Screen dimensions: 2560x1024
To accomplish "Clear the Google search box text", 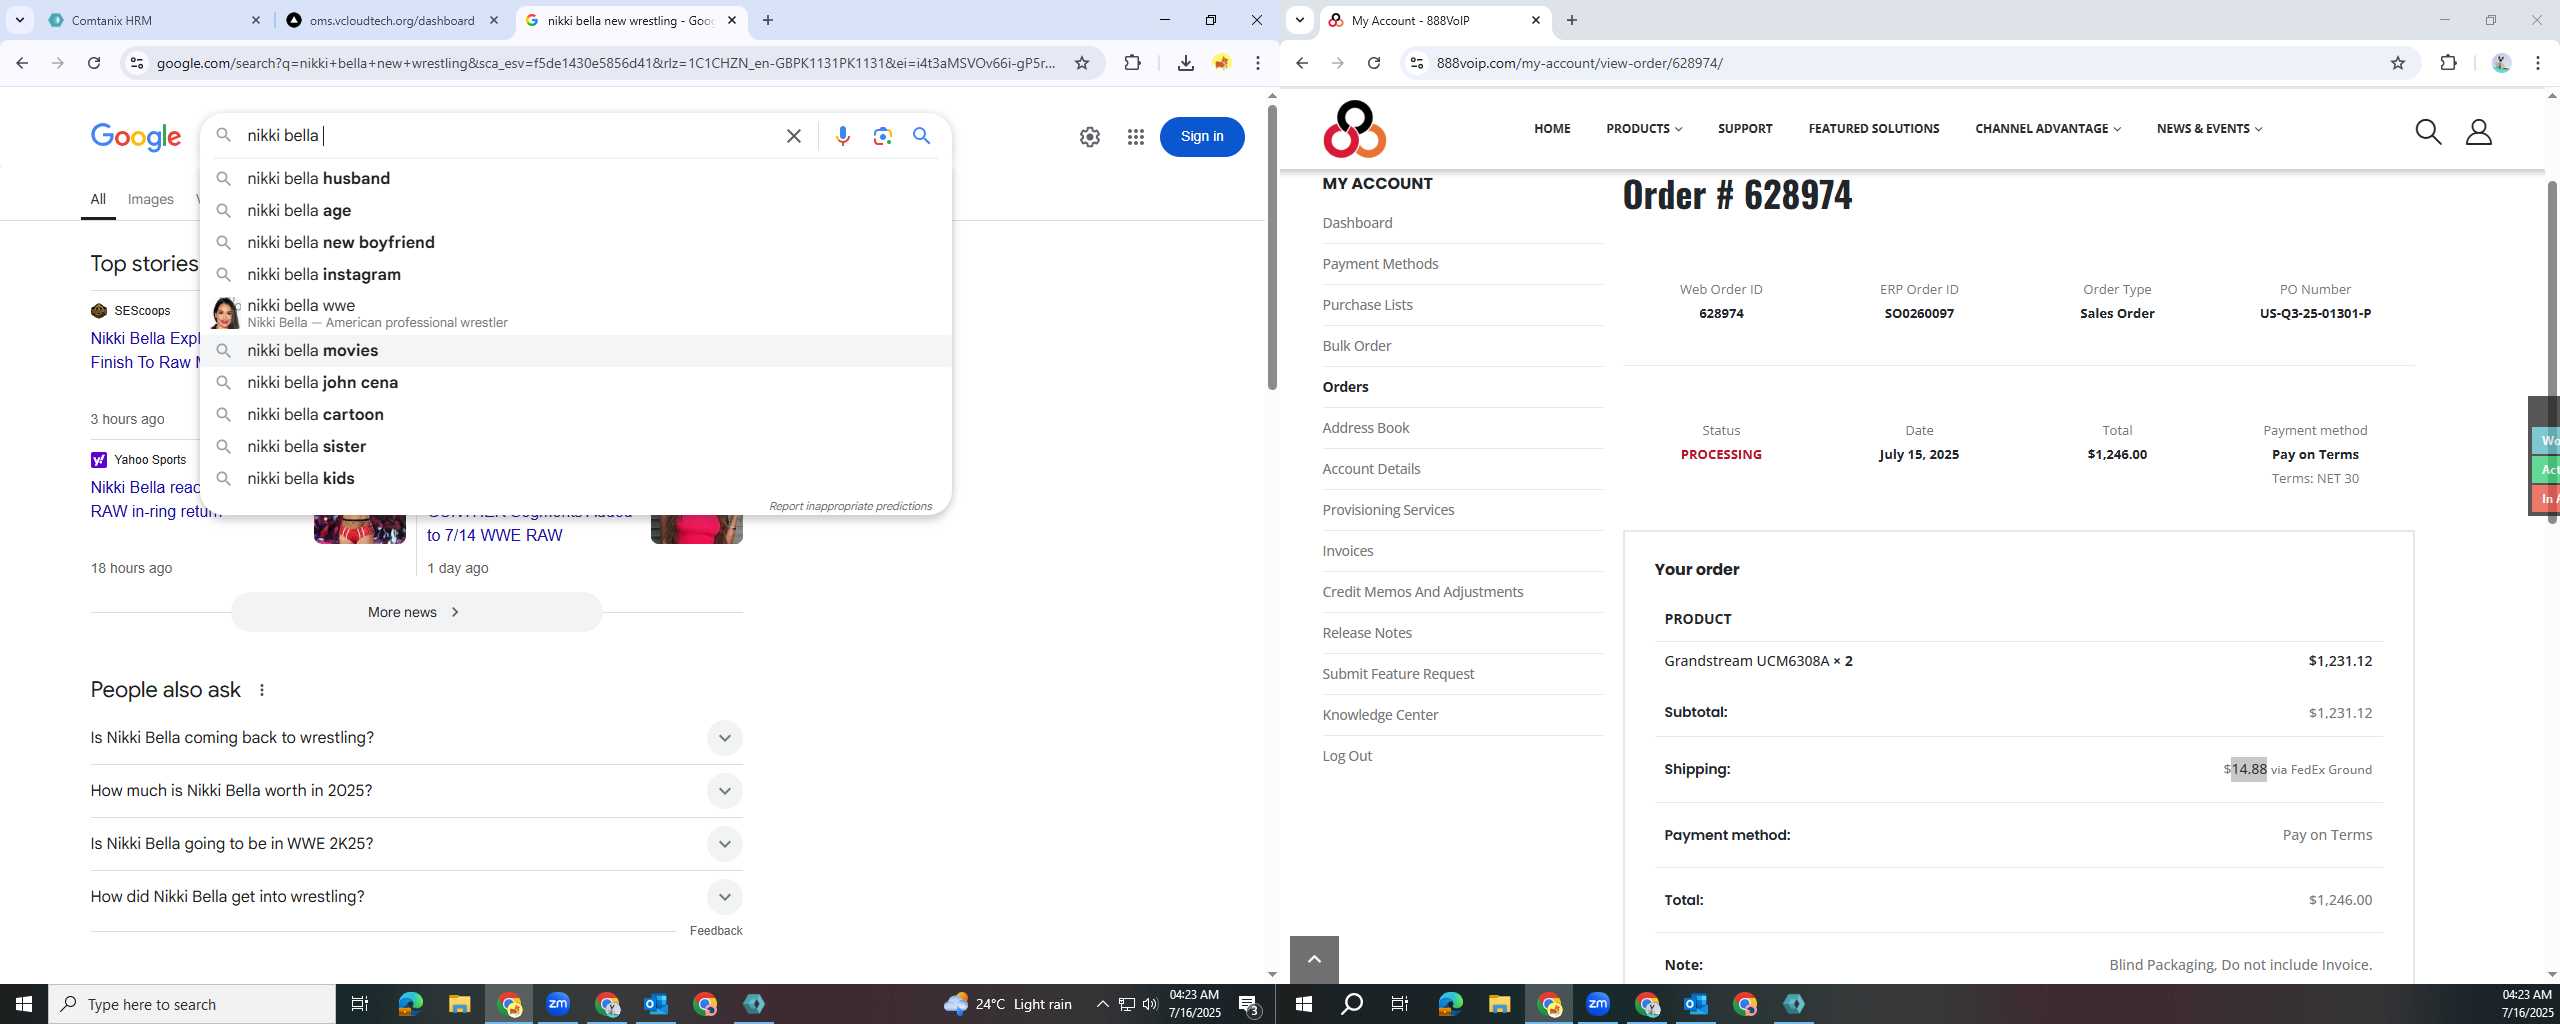I will point(793,136).
